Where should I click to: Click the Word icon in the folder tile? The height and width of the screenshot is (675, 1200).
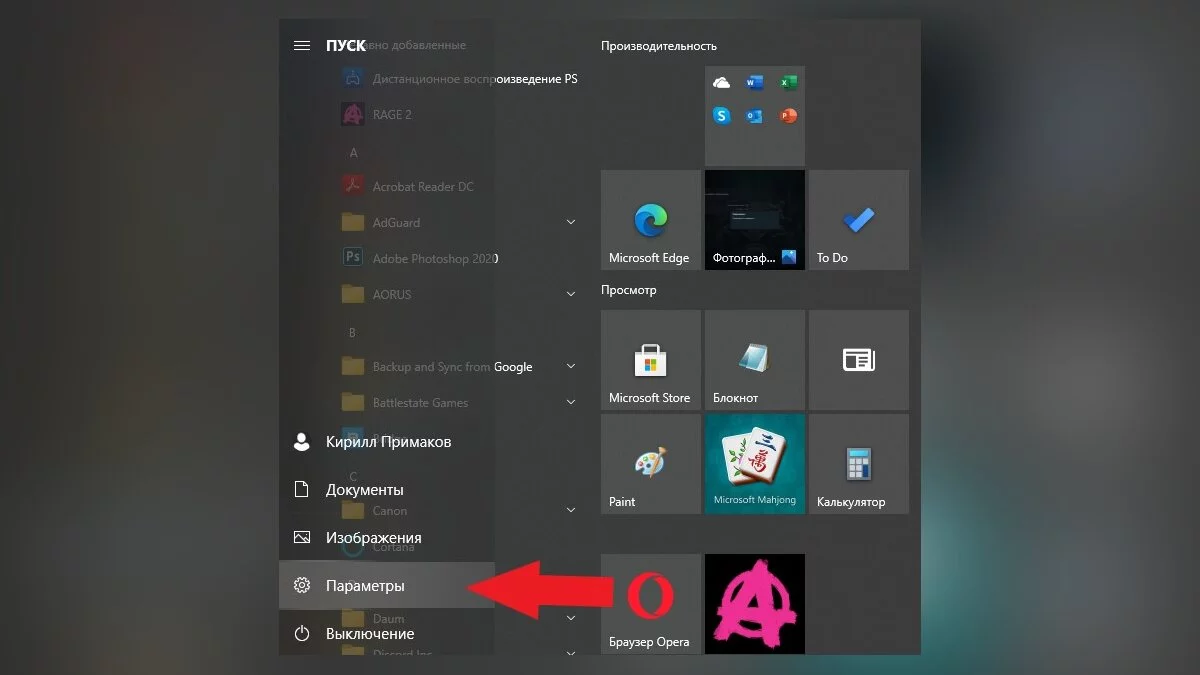tap(754, 84)
